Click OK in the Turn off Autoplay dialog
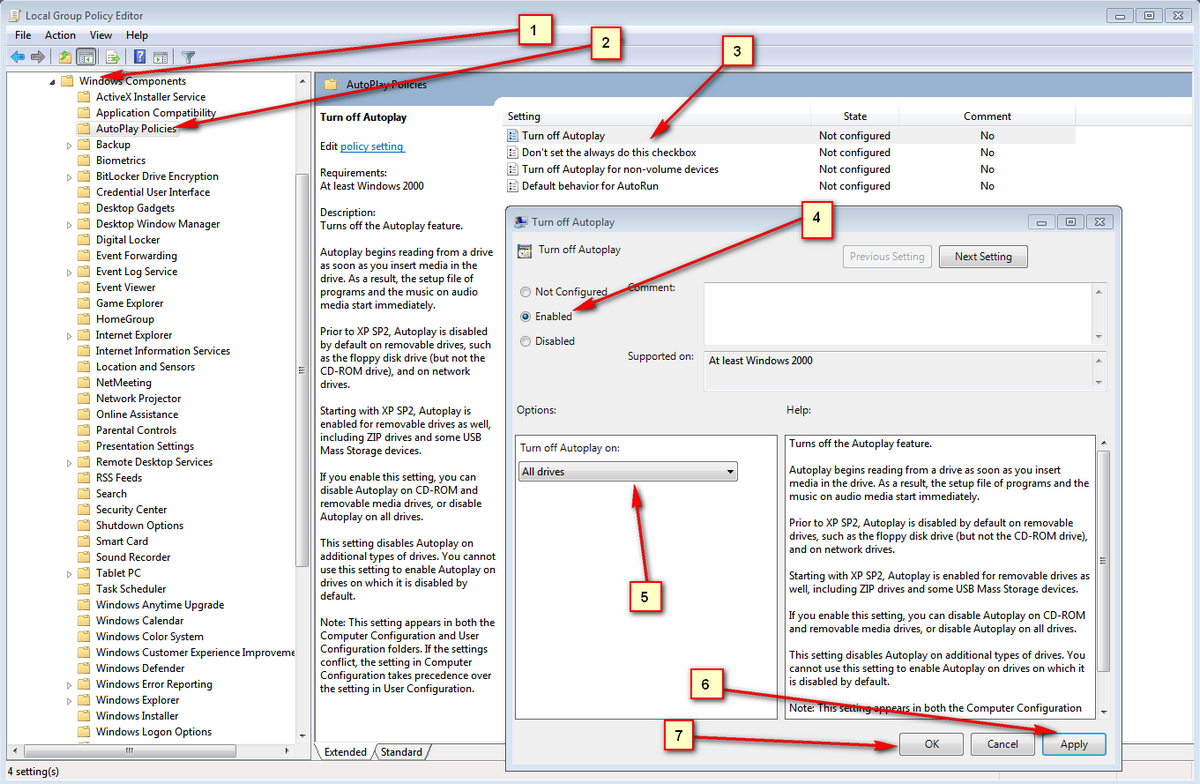The height and width of the screenshot is (784, 1200). click(x=931, y=744)
